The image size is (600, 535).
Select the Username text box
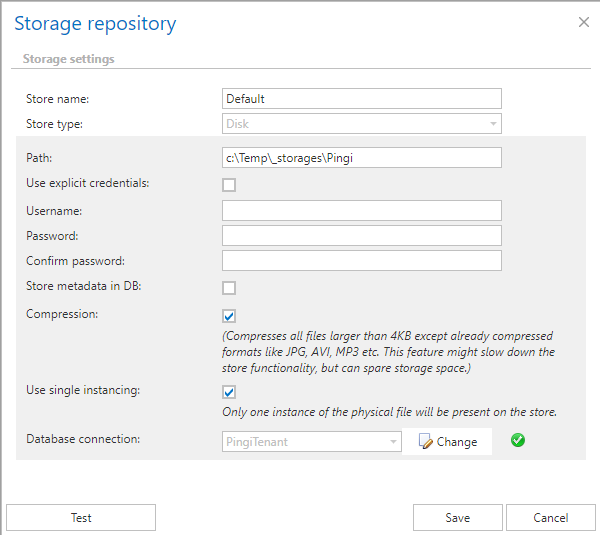361,210
